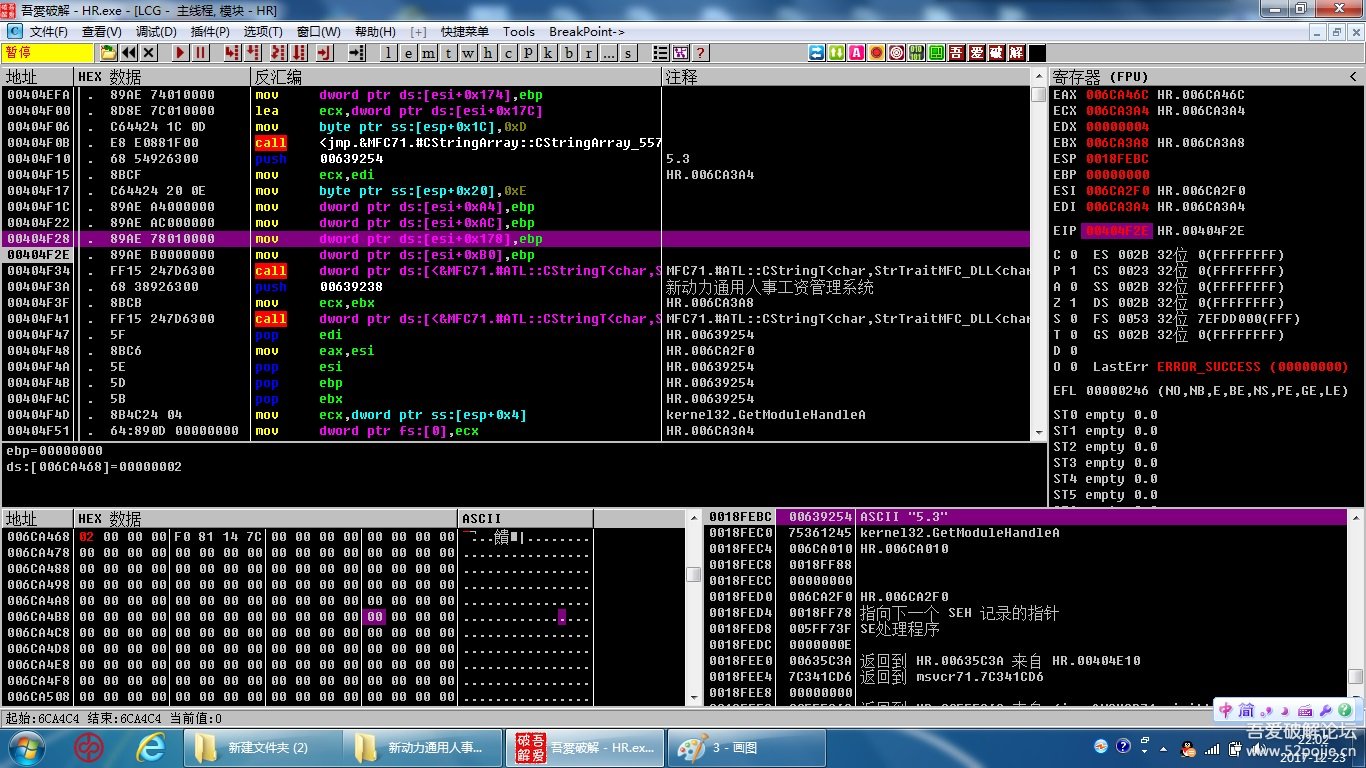The width and height of the screenshot is (1366, 768).
Task: Switch to the 新动力通用人事 taskbar folder window
Action: [424, 747]
